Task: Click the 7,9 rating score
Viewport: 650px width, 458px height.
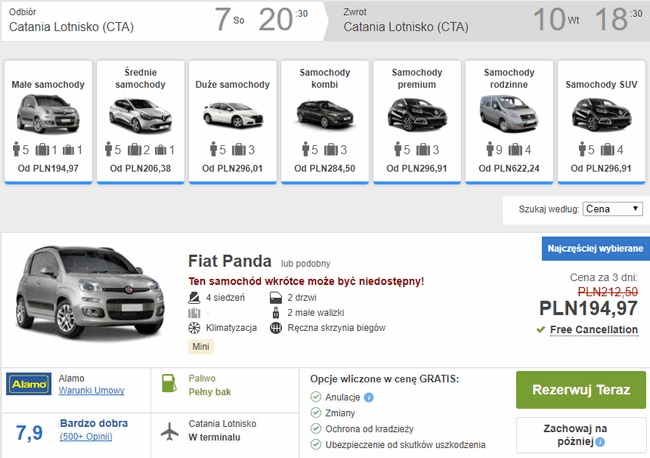Action: (29, 433)
